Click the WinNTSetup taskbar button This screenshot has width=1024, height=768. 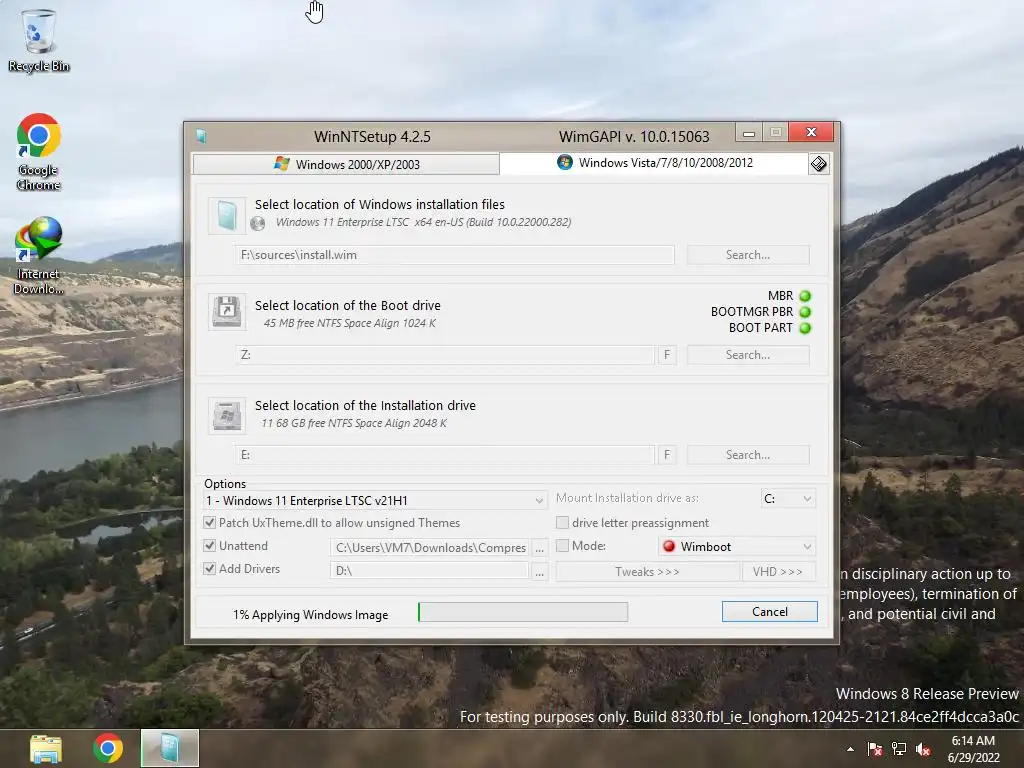pos(170,748)
